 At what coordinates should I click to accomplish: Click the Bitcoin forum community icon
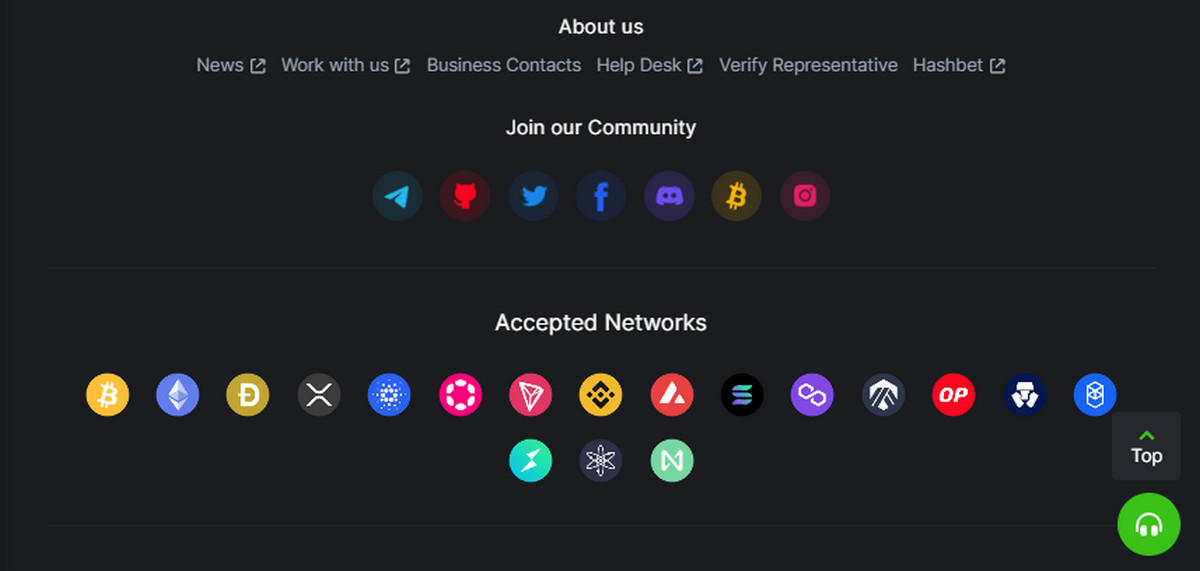pos(736,196)
